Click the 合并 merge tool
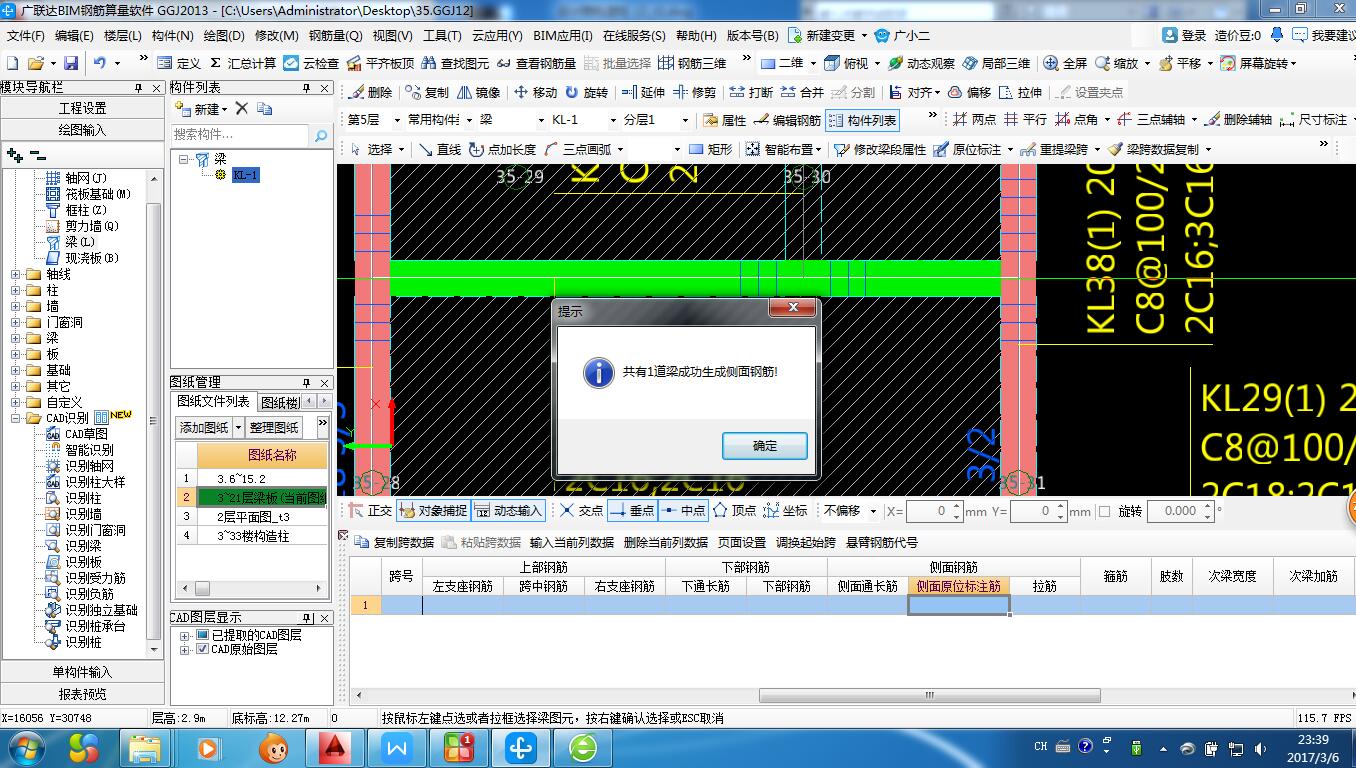The height and width of the screenshot is (768, 1356). tap(803, 92)
